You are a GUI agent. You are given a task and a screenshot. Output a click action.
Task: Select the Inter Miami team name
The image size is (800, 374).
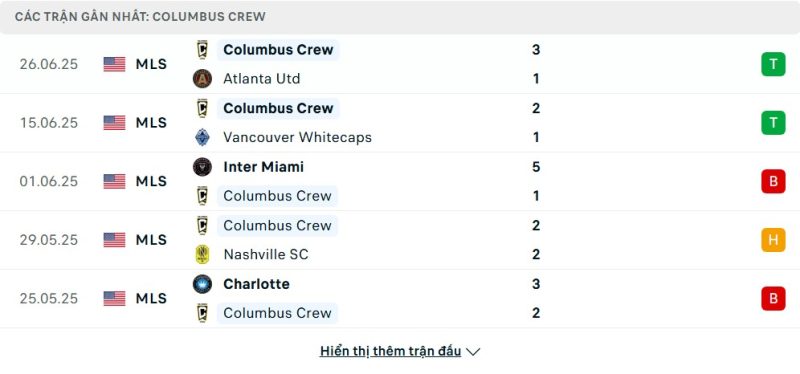(263, 167)
